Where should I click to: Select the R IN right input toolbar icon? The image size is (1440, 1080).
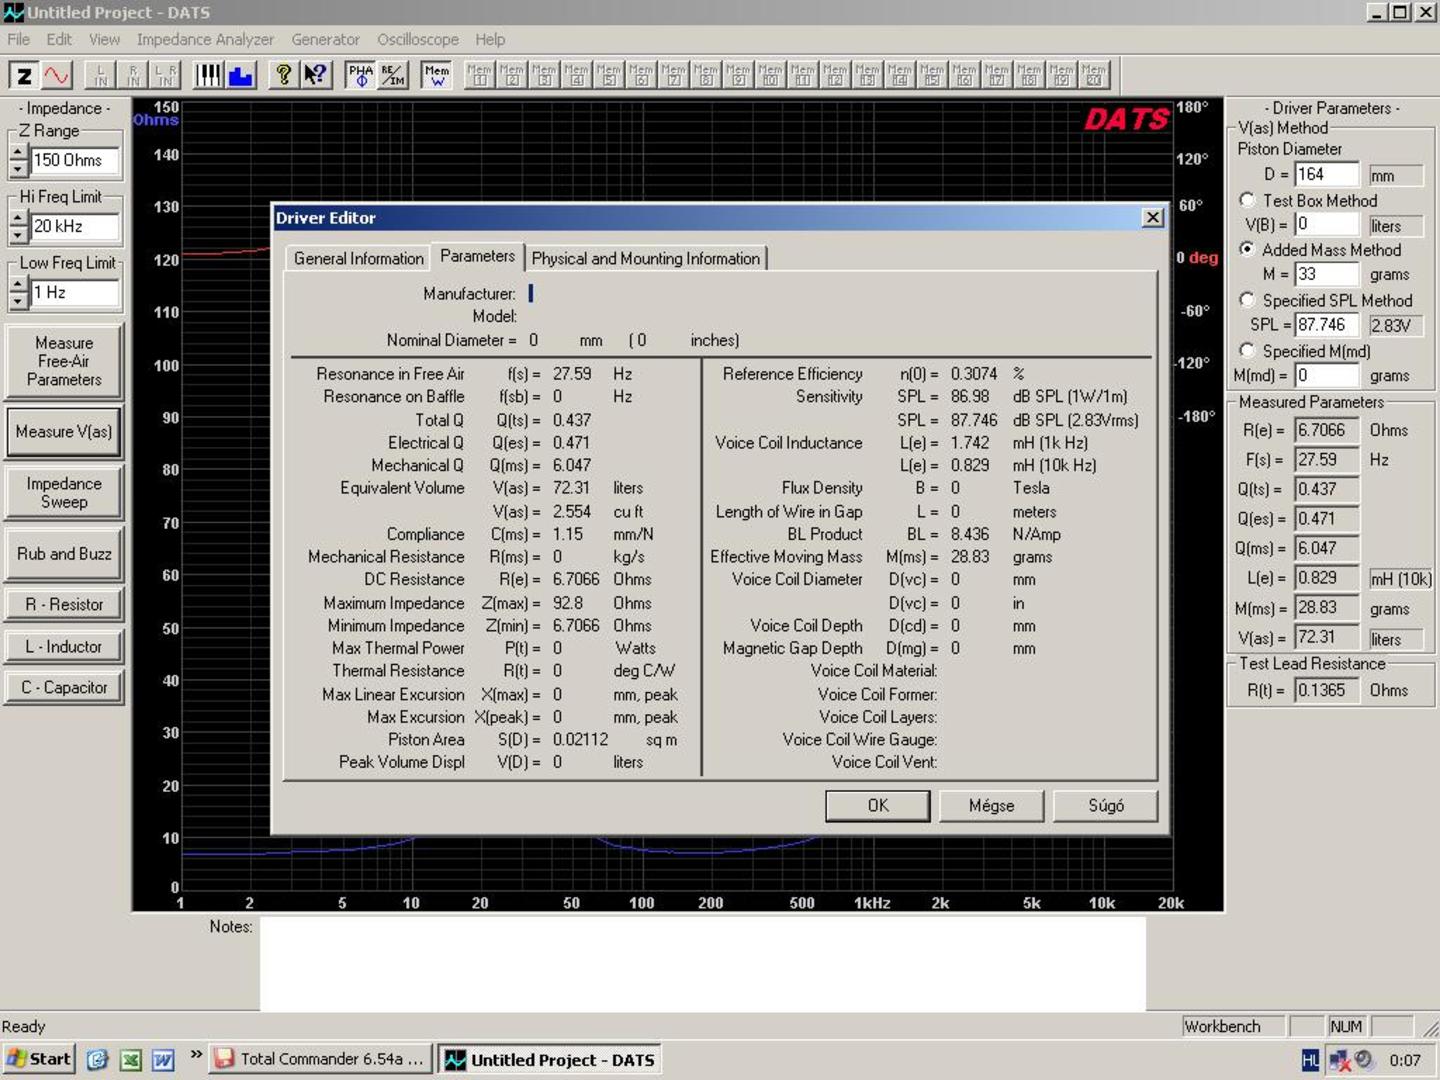pyautogui.click(x=133, y=76)
